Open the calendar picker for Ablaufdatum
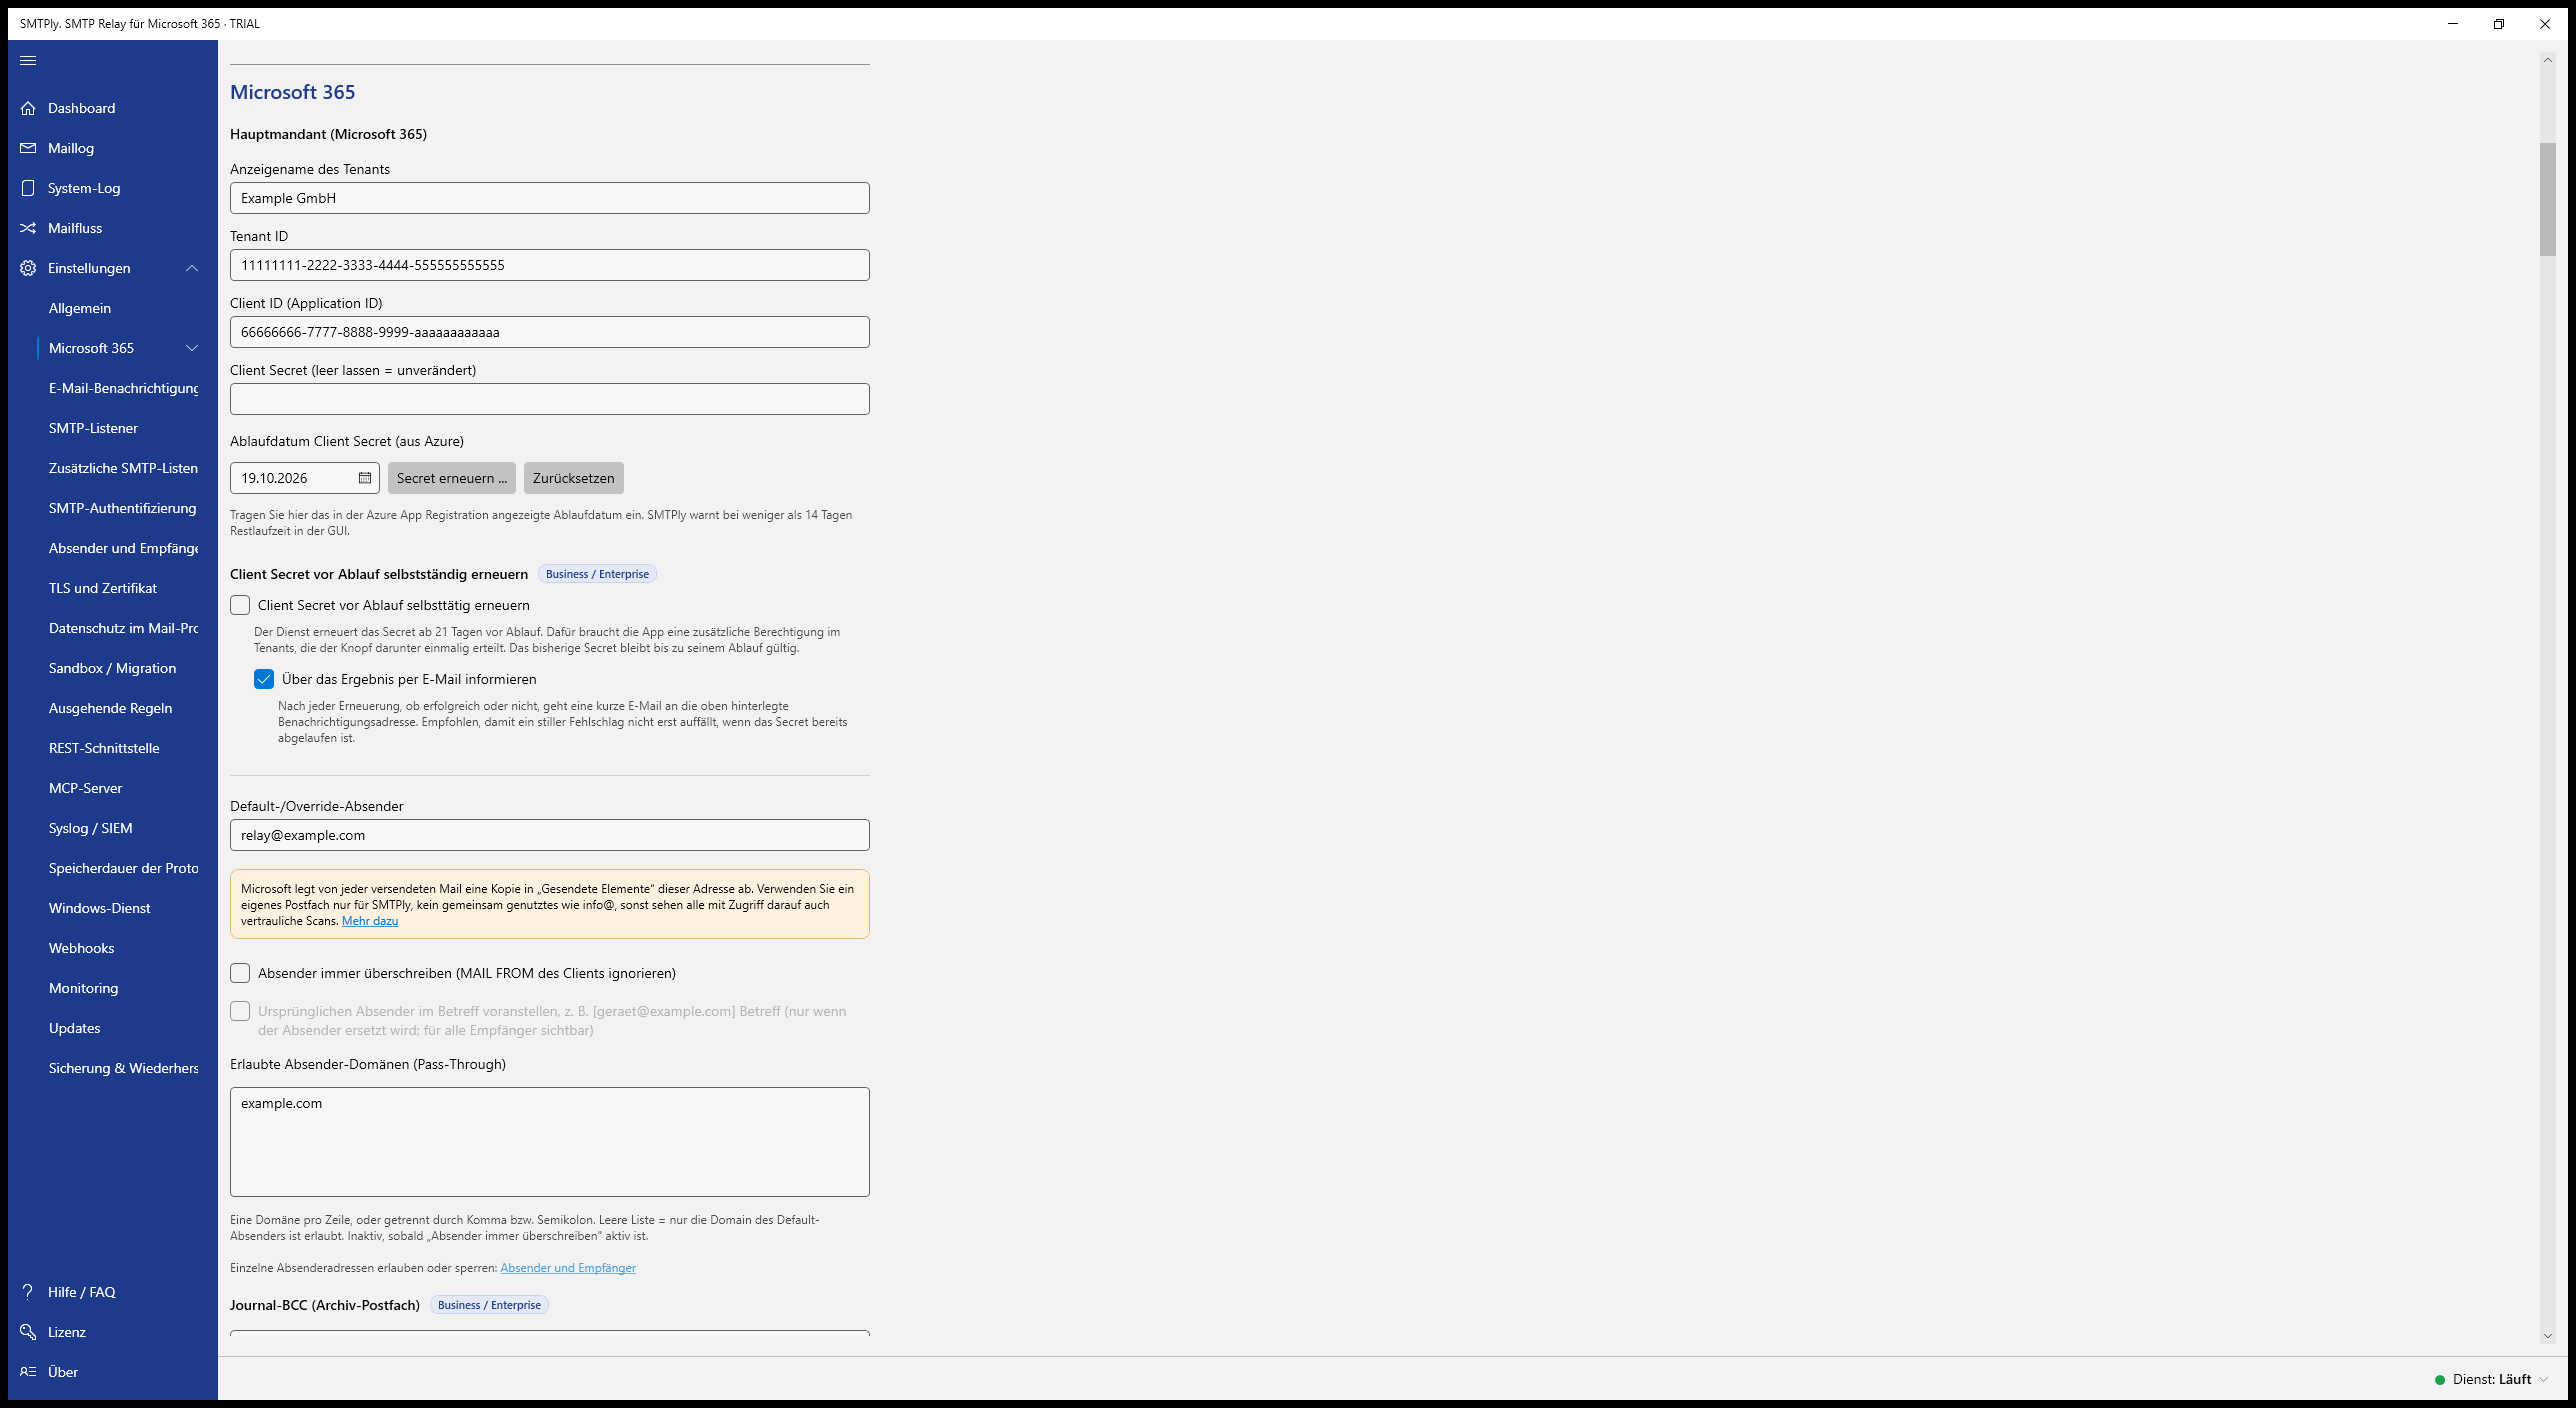 coord(365,478)
